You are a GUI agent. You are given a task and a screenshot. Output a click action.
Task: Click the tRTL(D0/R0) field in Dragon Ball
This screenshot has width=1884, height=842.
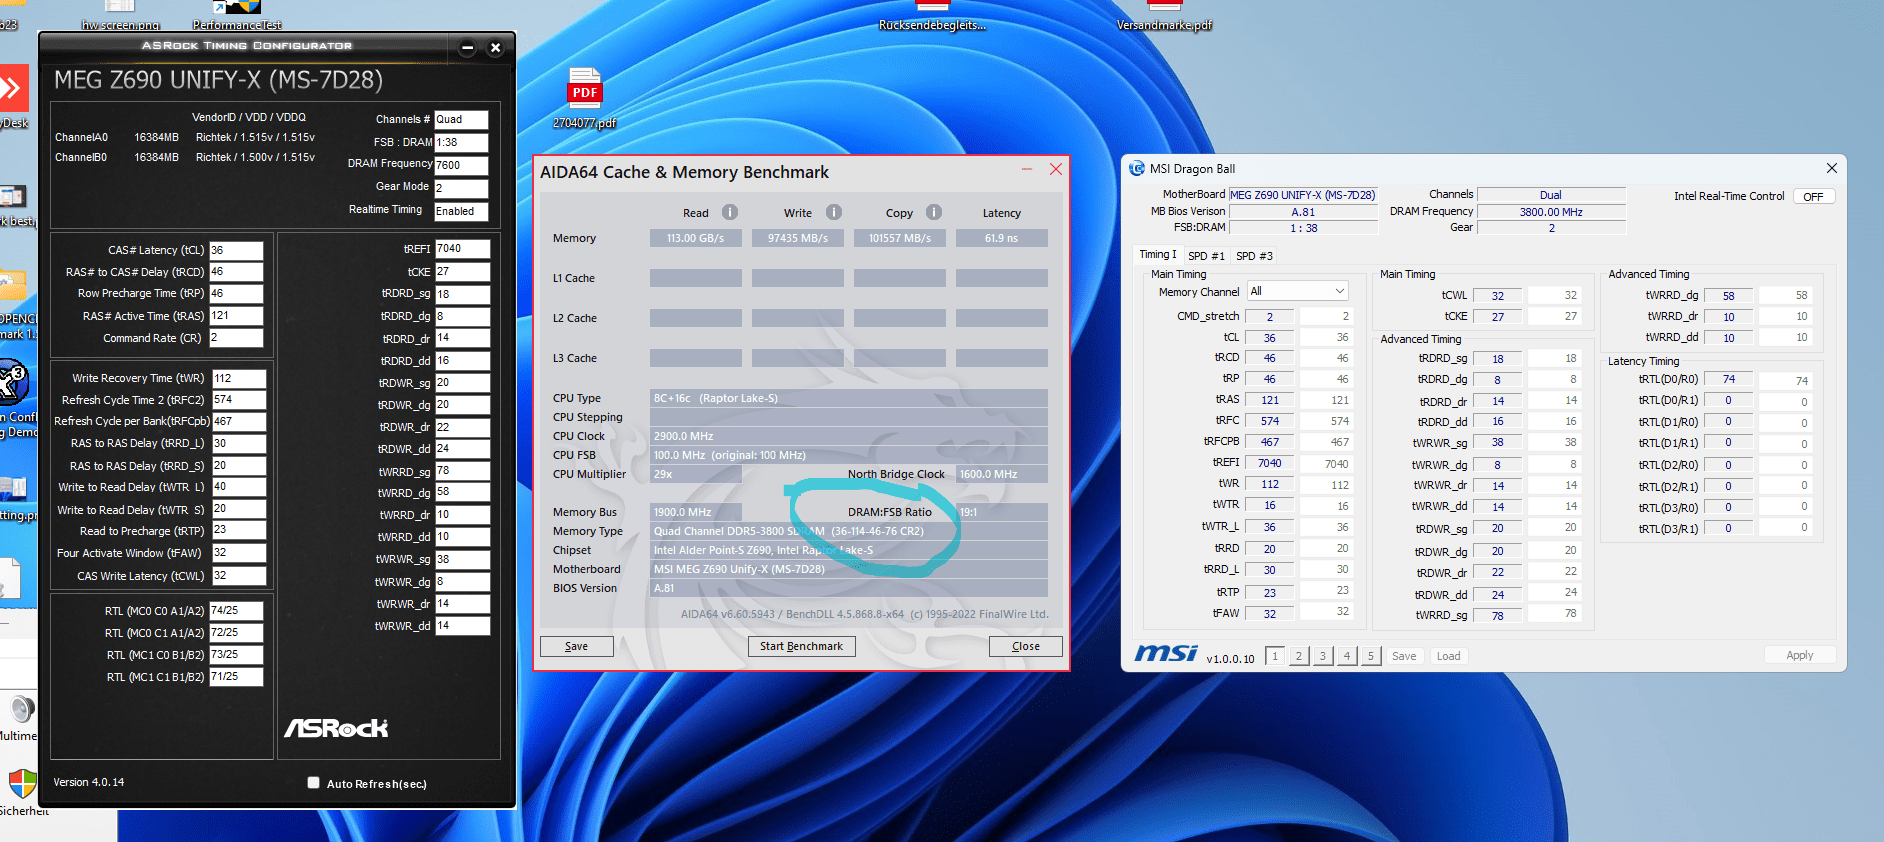1728,379
